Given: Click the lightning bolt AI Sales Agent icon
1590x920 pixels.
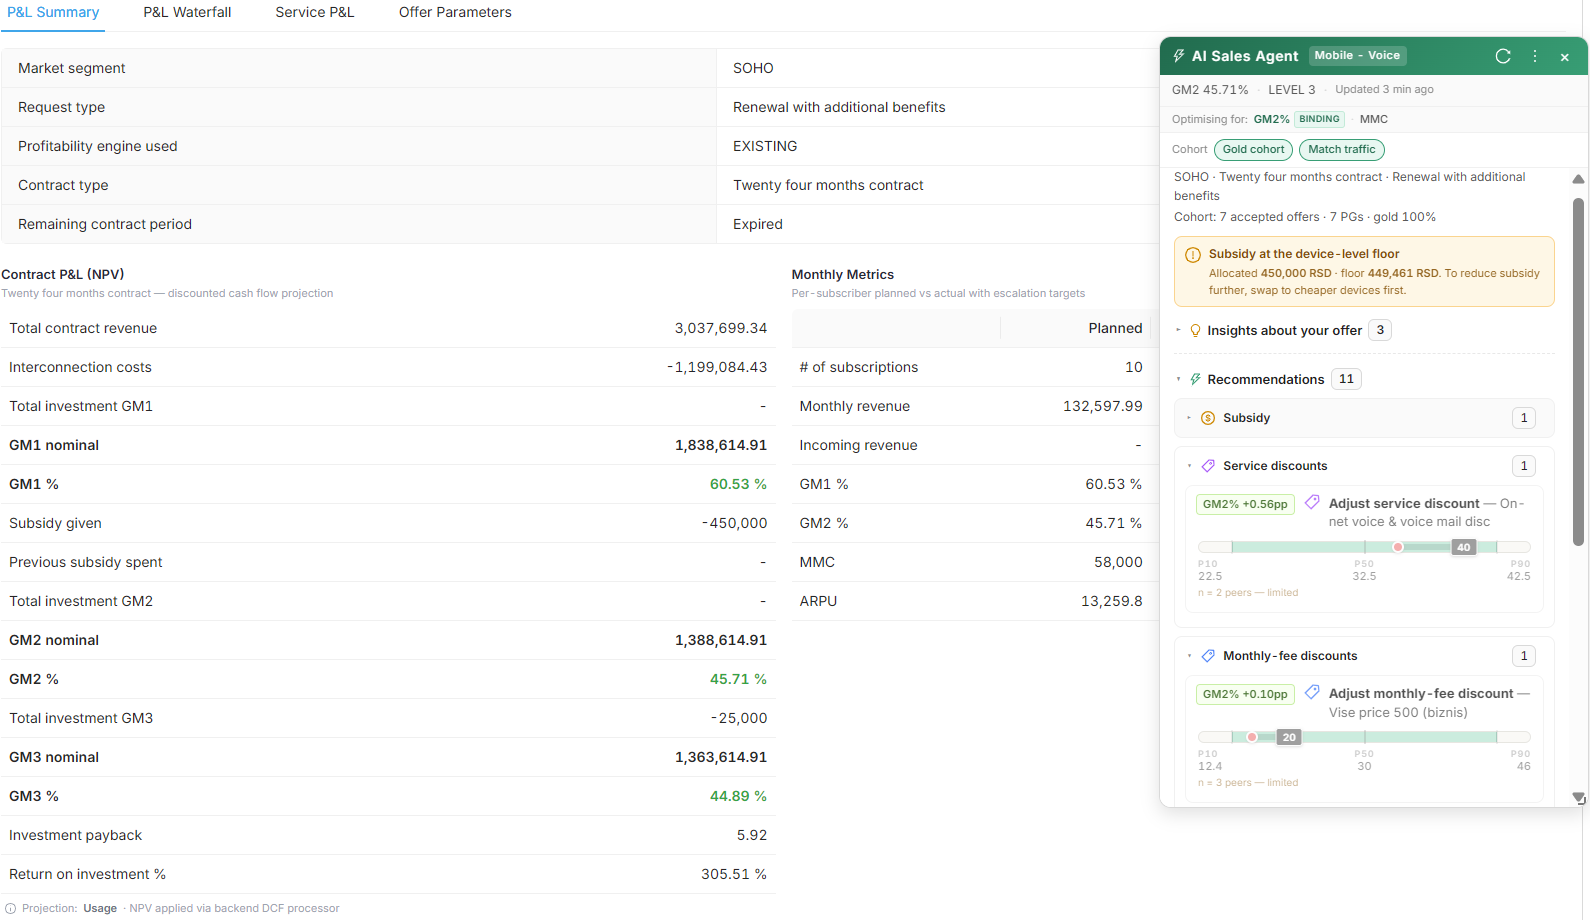Looking at the screenshot, I should coord(1179,56).
